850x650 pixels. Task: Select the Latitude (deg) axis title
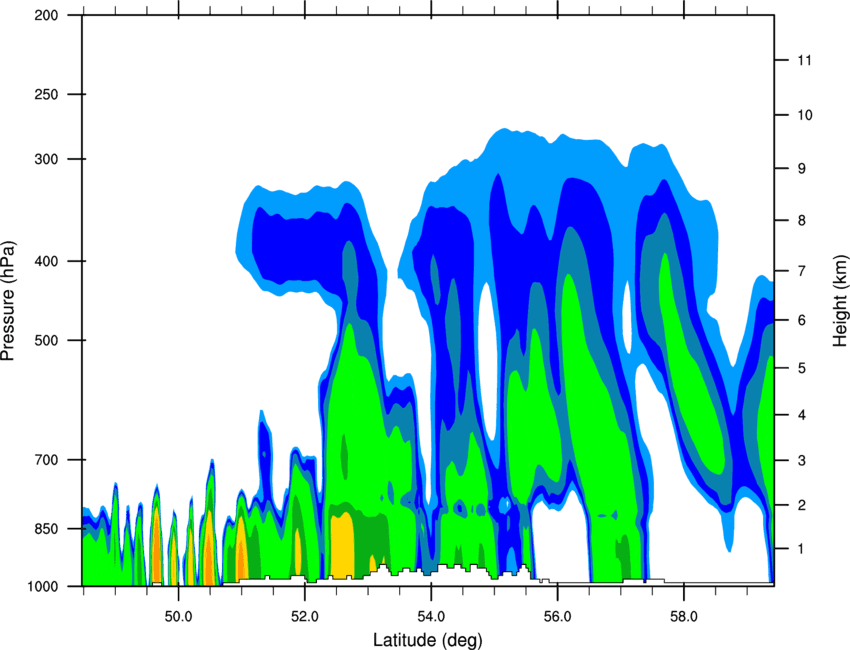[x=428, y=640]
